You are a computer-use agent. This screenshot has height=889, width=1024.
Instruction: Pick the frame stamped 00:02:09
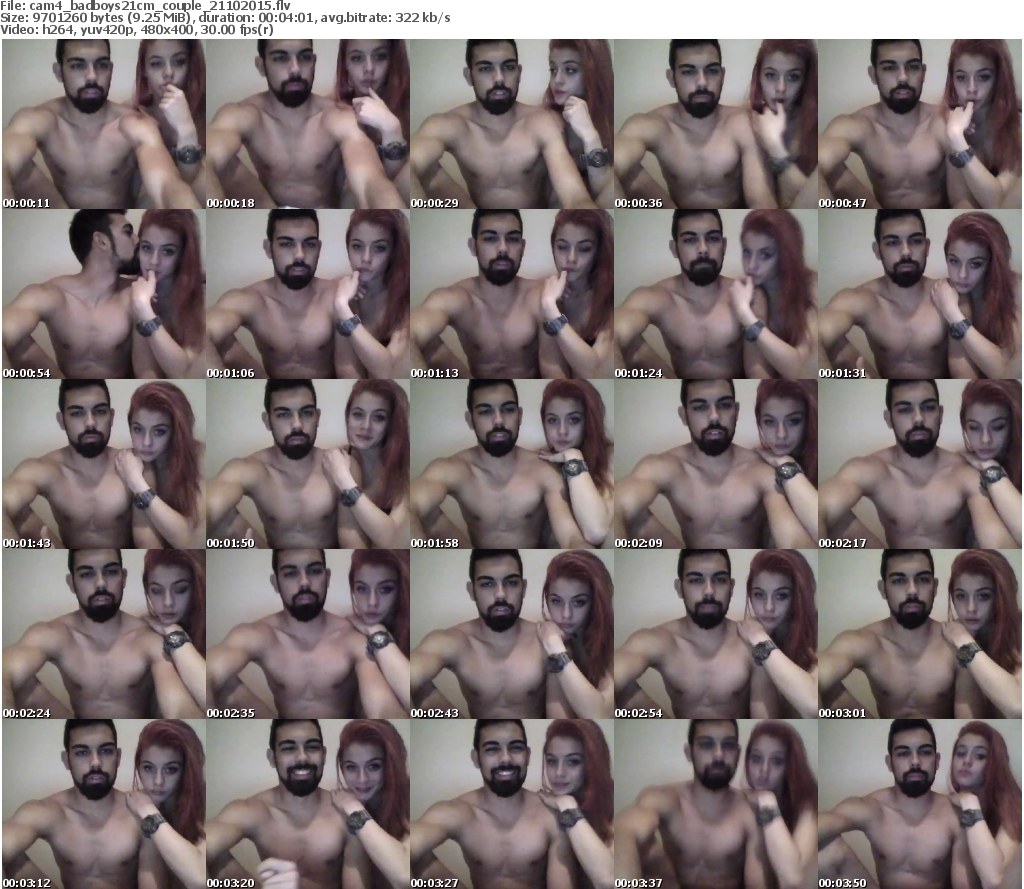(716, 464)
